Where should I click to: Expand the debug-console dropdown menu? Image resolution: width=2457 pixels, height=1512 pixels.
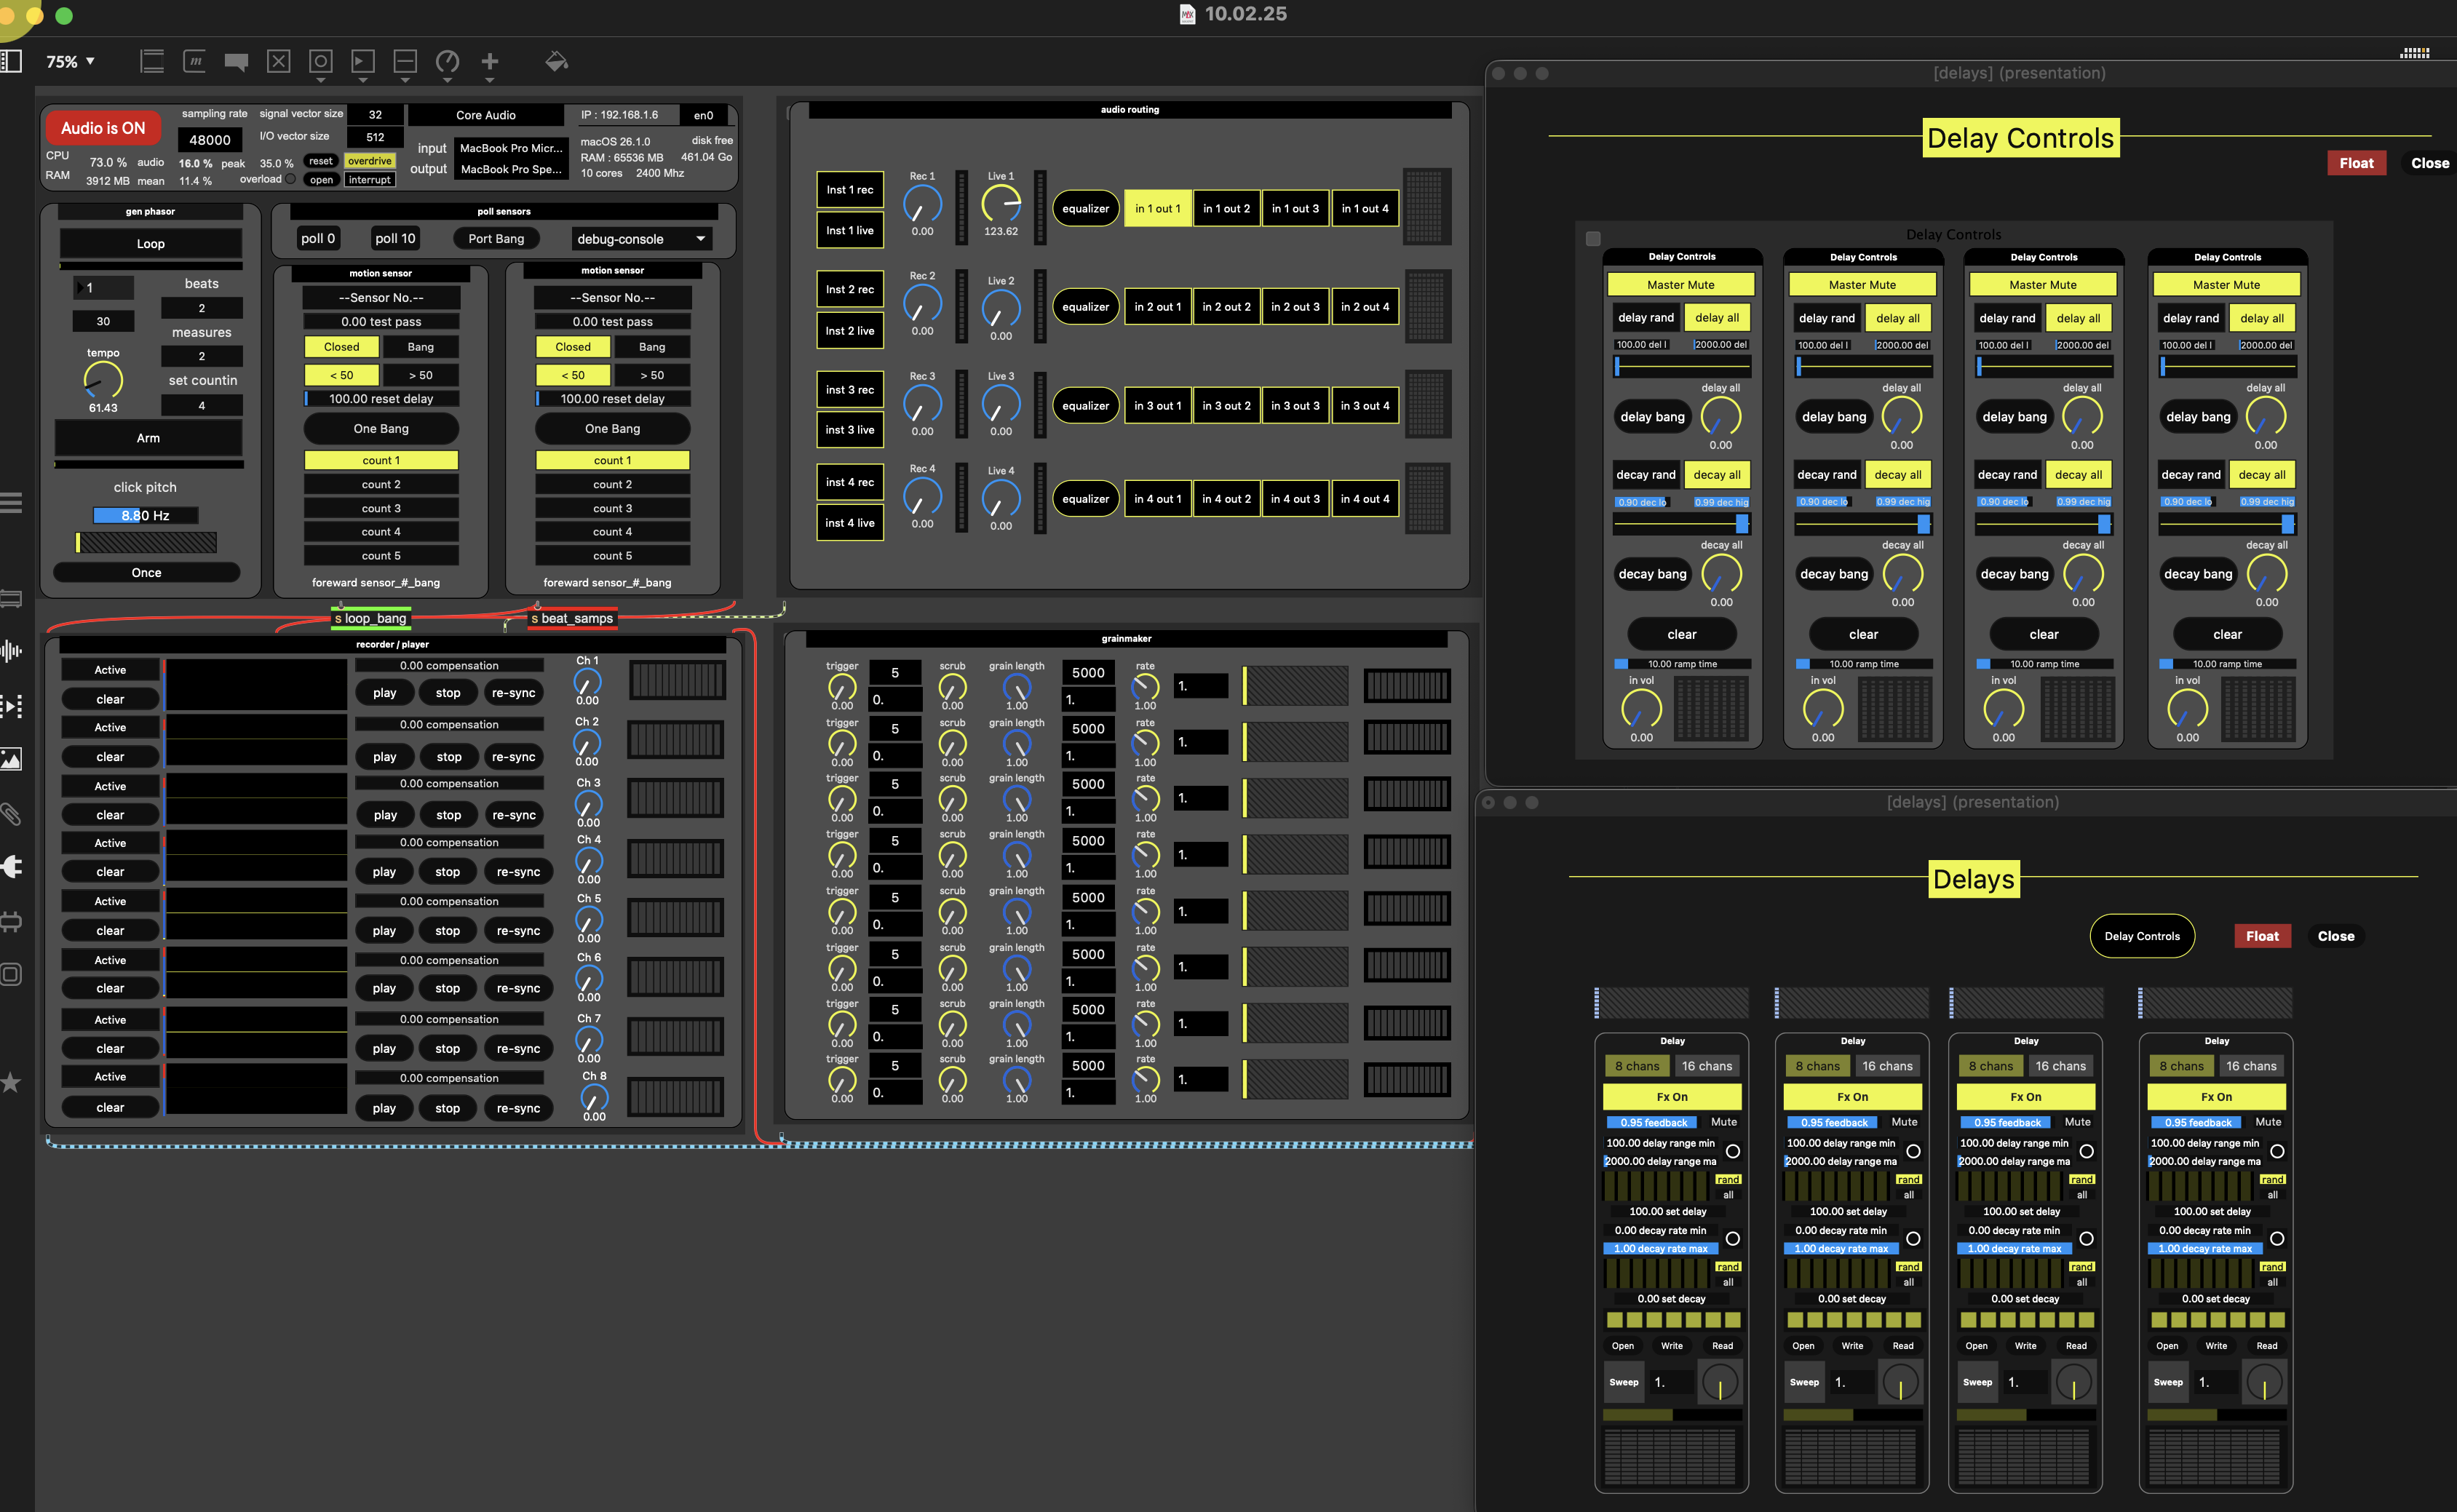(x=641, y=239)
